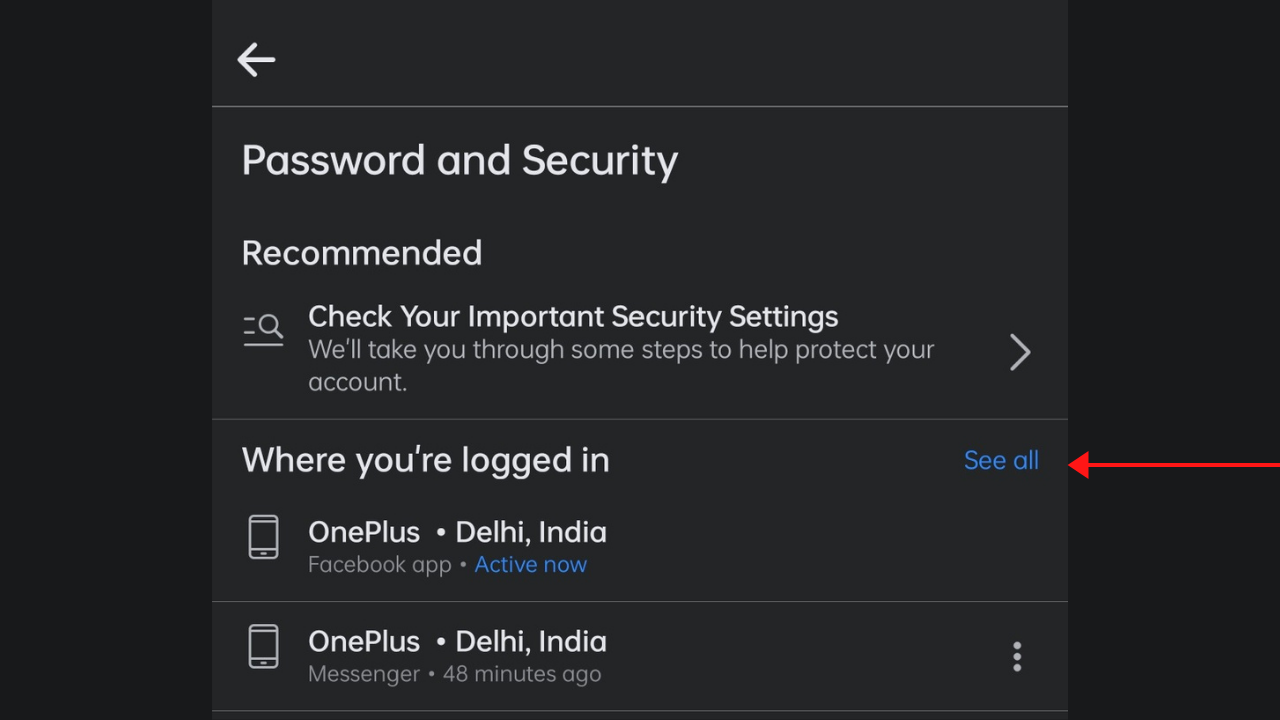Open three-dot menu for Messenger session
The height and width of the screenshot is (720, 1280).
click(1017, 656)
